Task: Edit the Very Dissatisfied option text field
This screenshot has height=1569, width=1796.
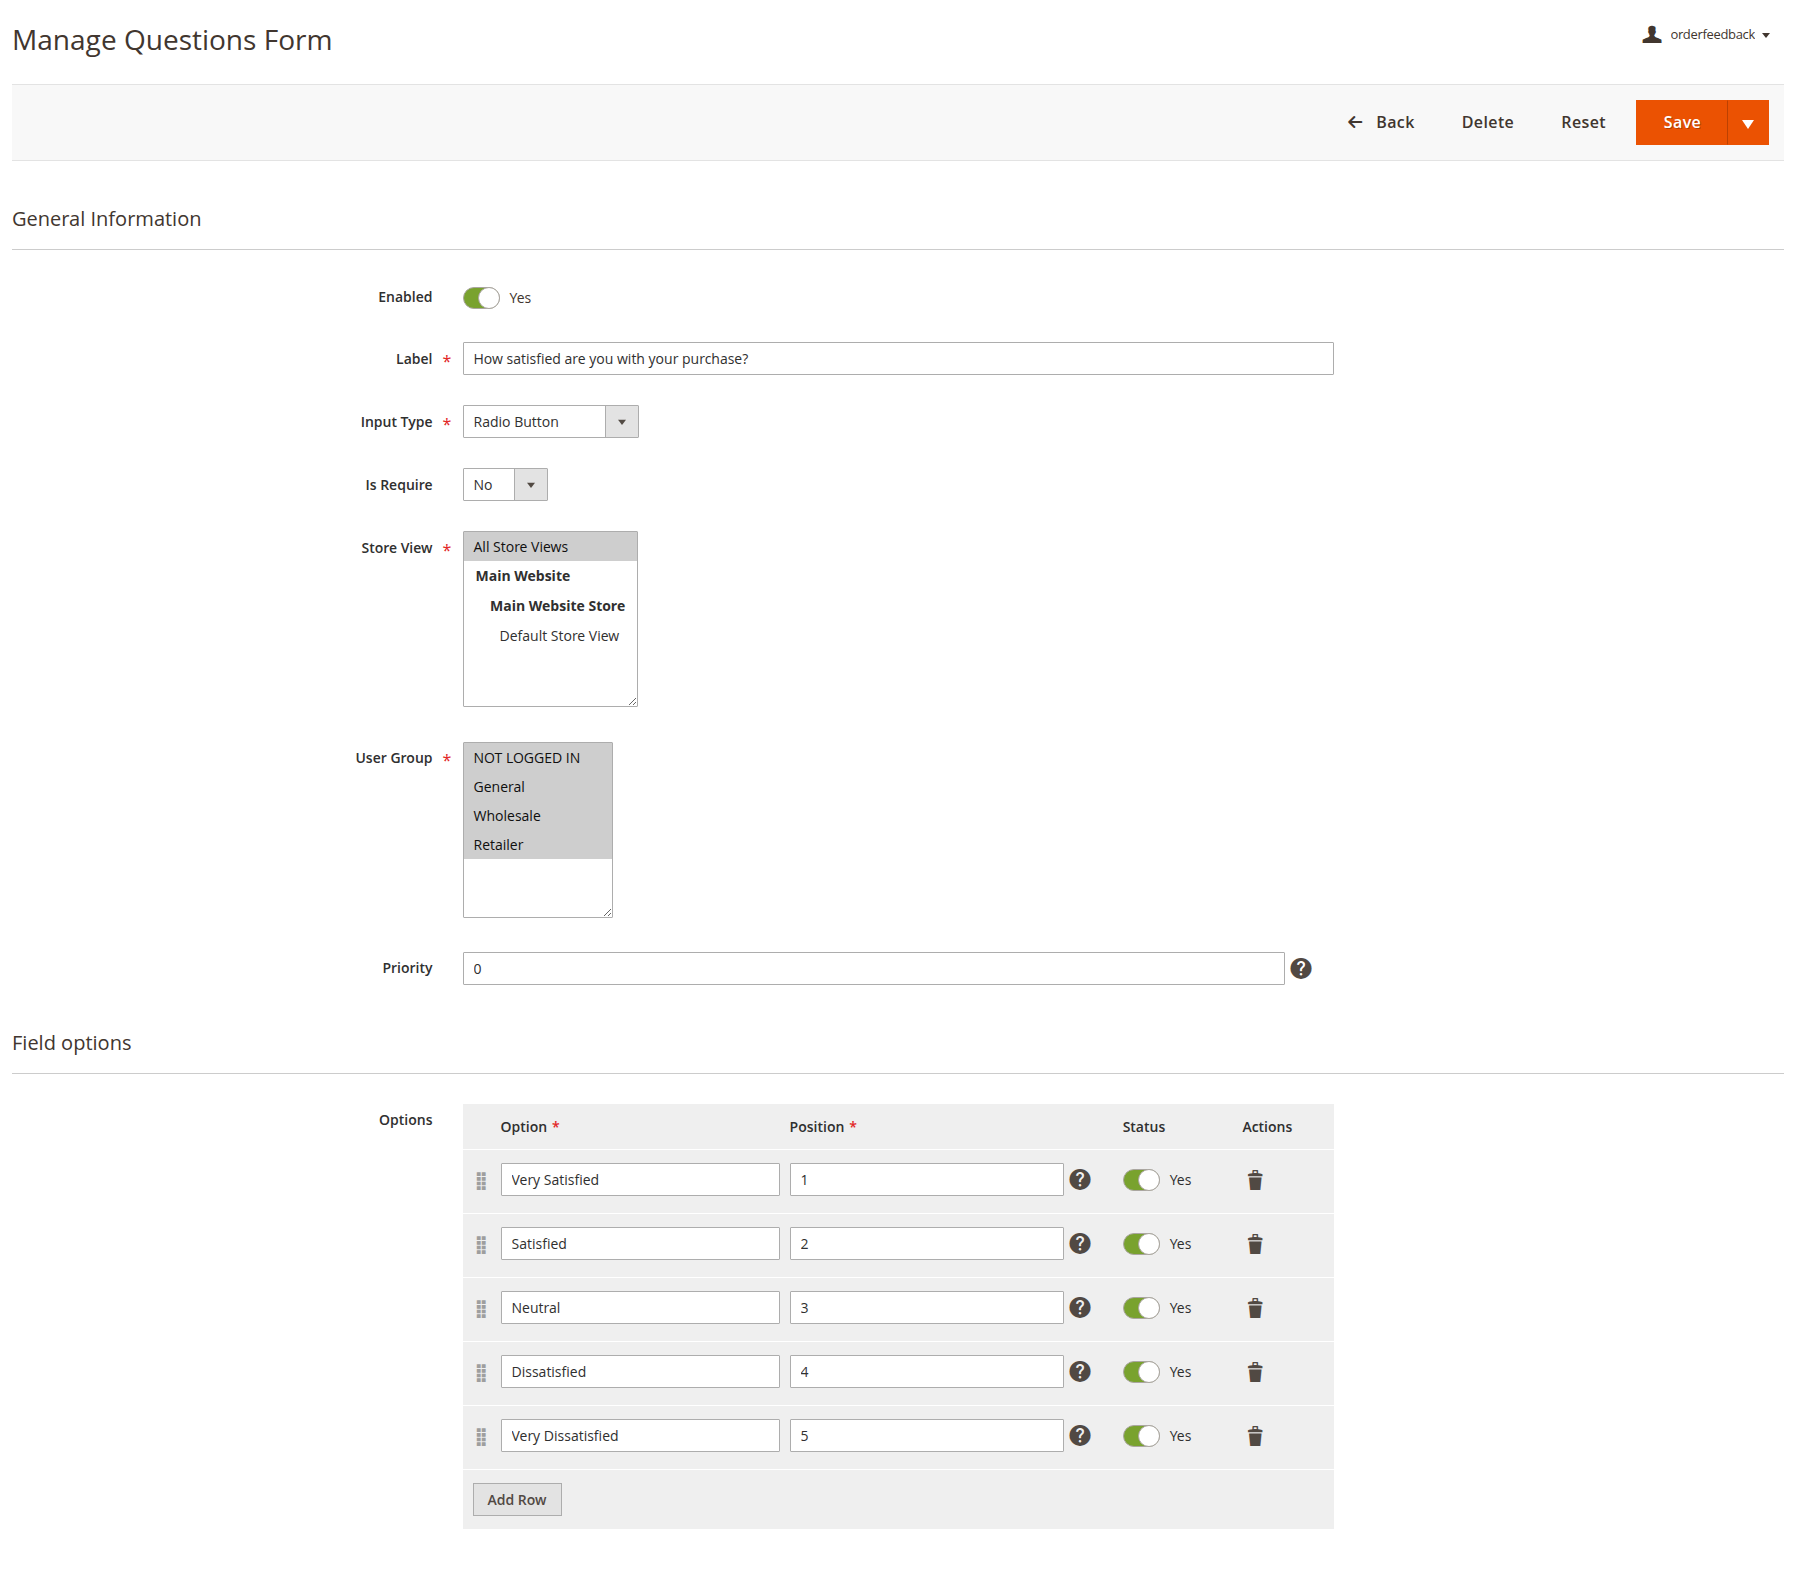Action: point(640,1436)
